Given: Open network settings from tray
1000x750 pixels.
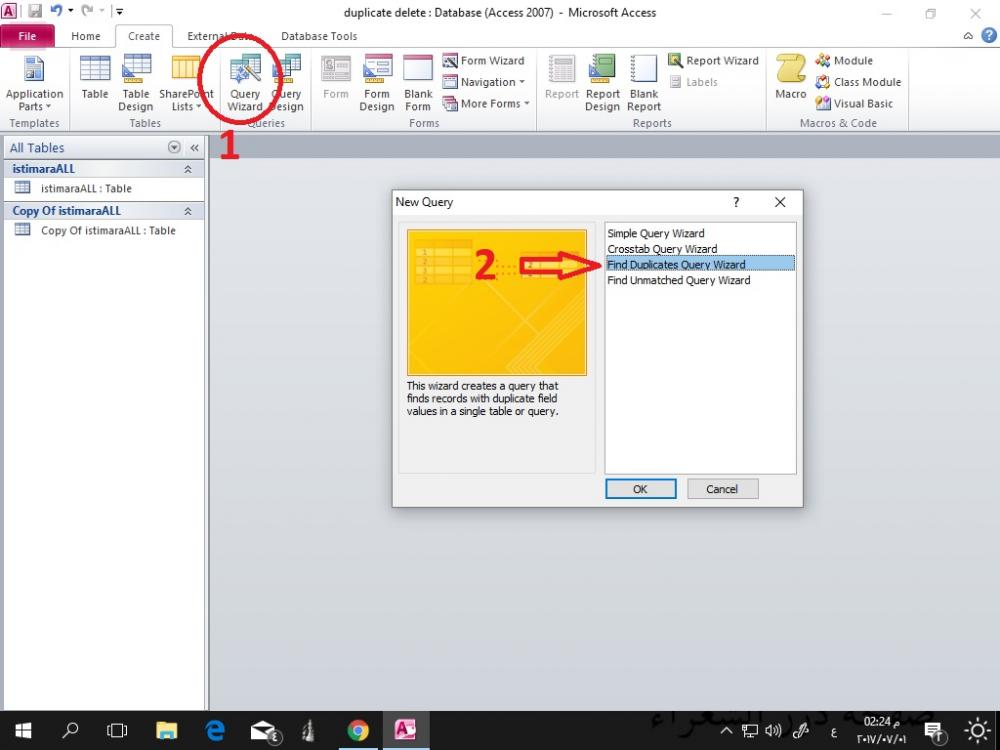Looking at the screenshot, I should click(x=750, y=731).
